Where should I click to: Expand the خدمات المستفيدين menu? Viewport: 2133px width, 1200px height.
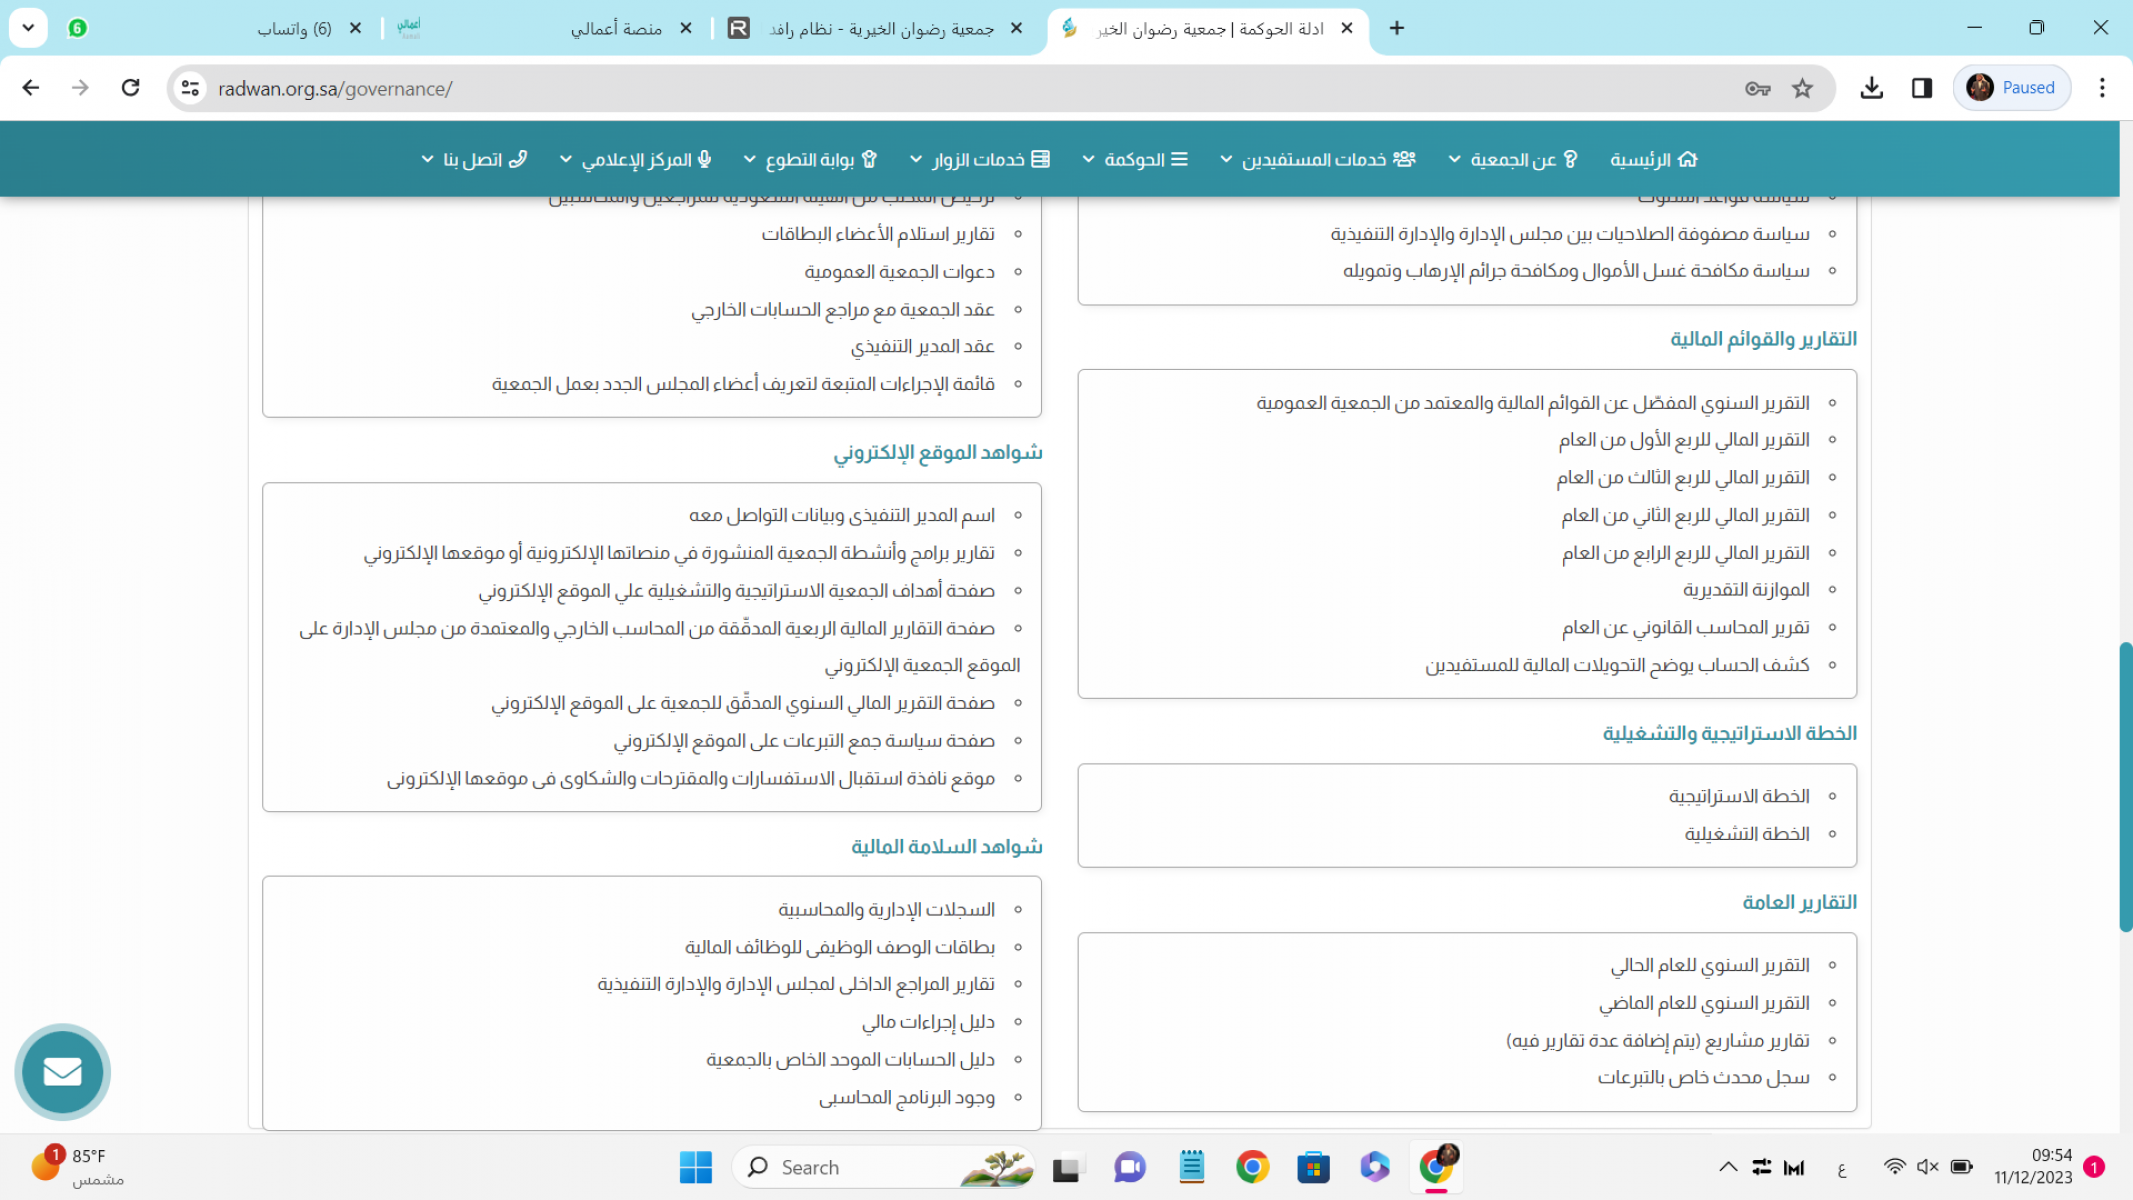(x=1317, y=159)
